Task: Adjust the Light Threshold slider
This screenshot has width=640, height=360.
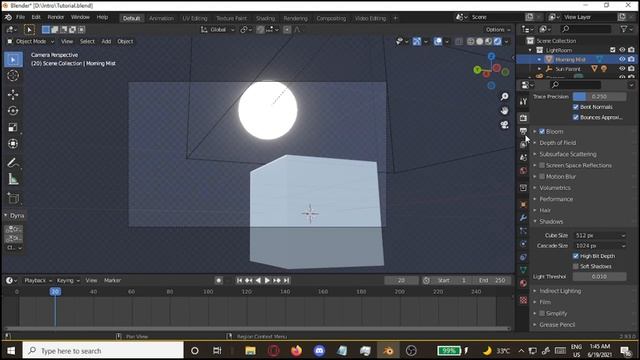Action: click(600, 277)
